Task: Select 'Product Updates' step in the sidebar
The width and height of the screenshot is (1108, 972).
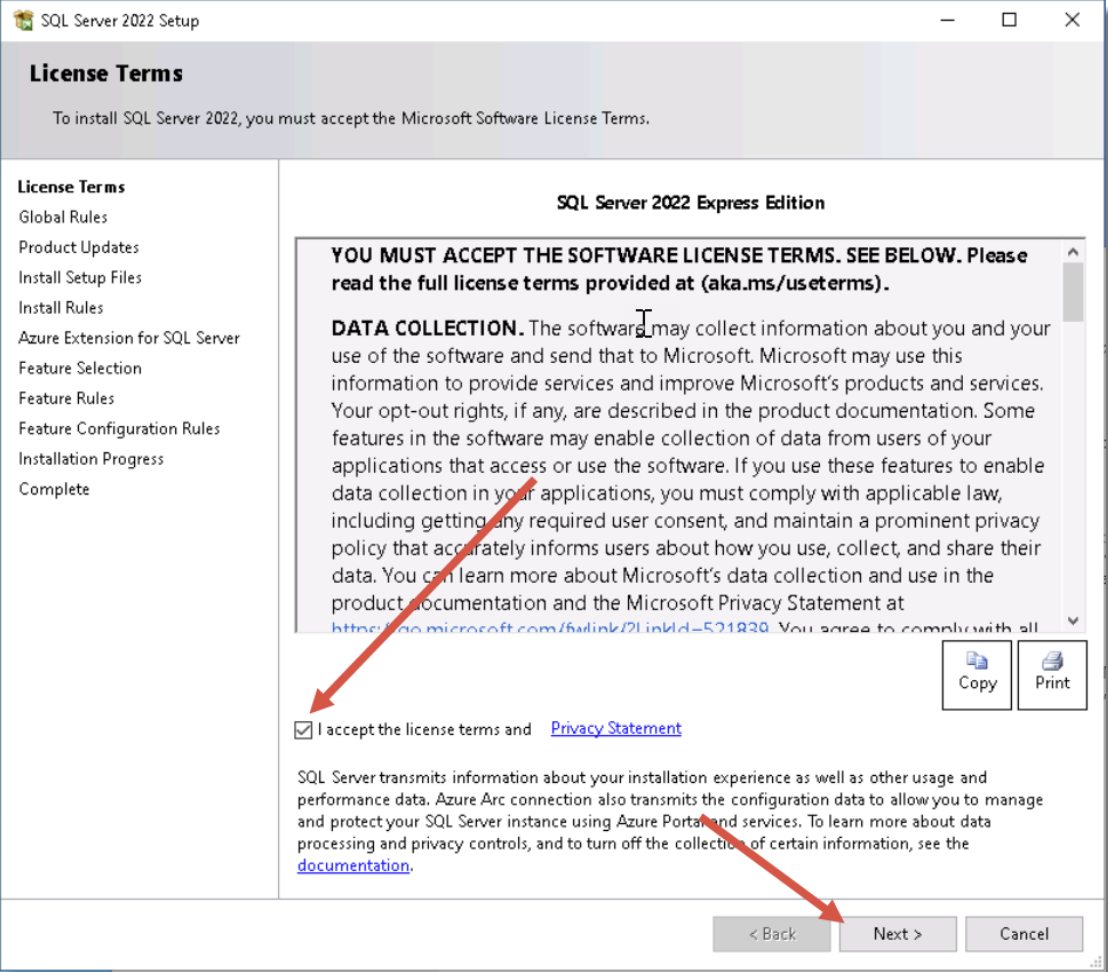Action: point(78,247)
